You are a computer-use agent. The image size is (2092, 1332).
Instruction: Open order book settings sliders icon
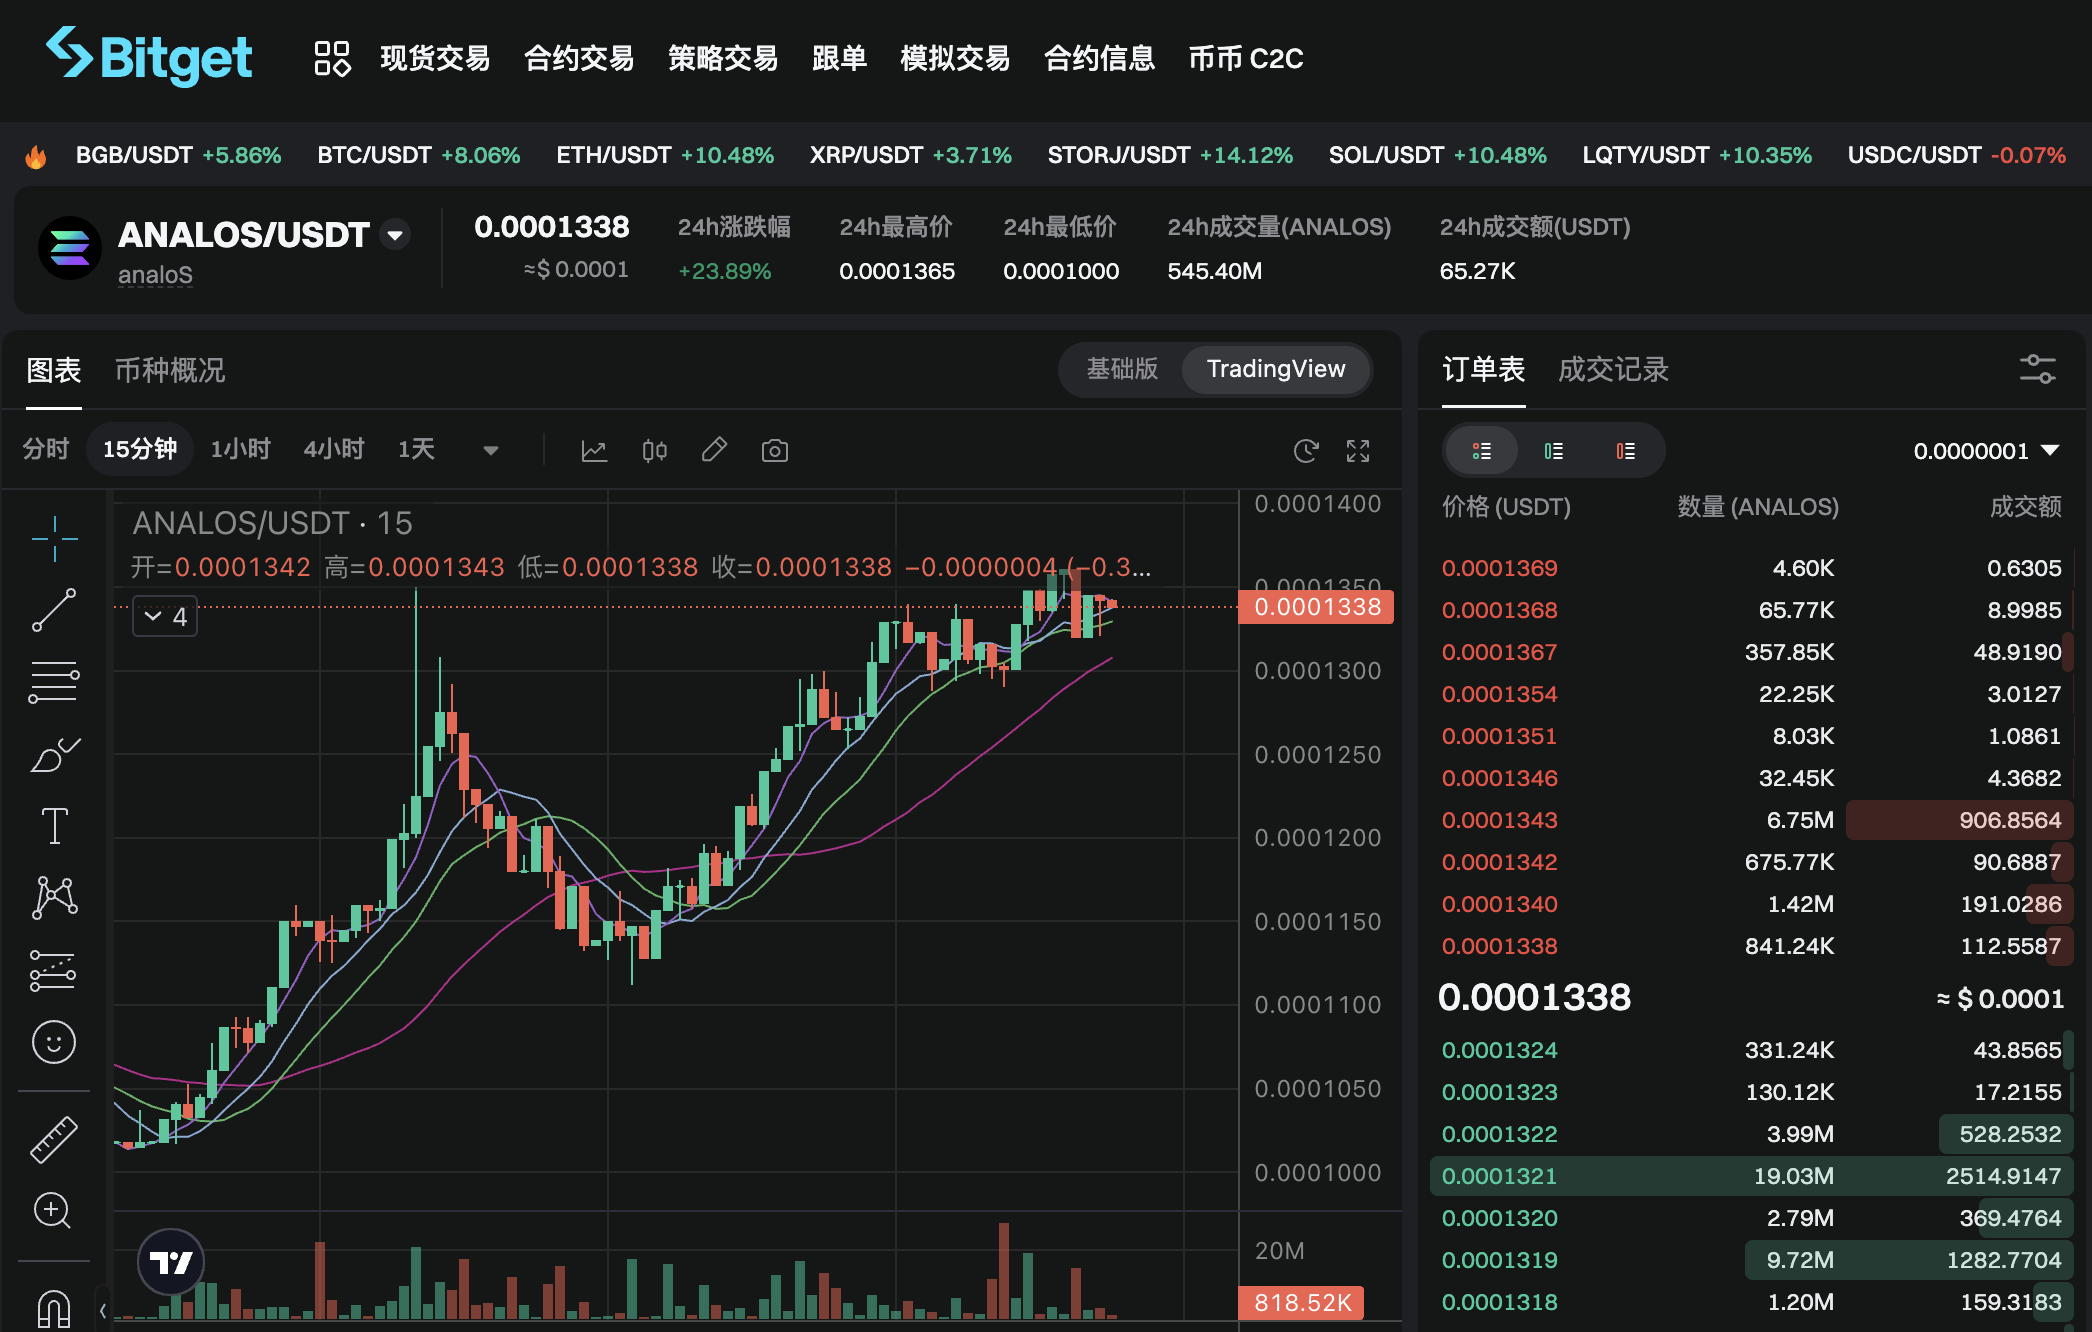2037,369
